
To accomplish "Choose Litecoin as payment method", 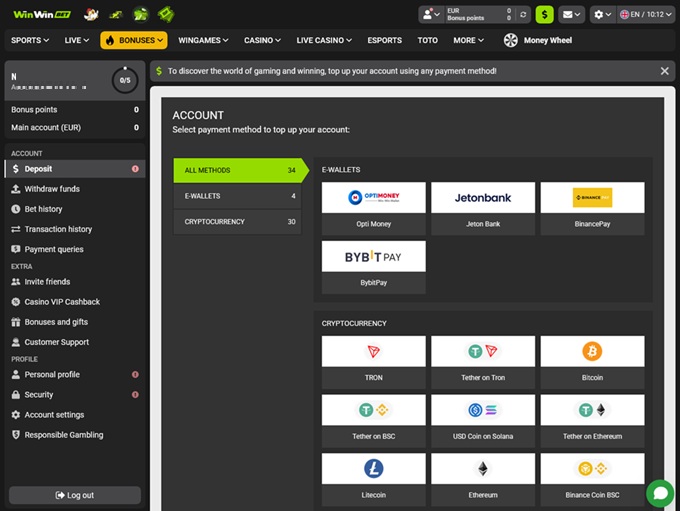I will click(374, 475).
